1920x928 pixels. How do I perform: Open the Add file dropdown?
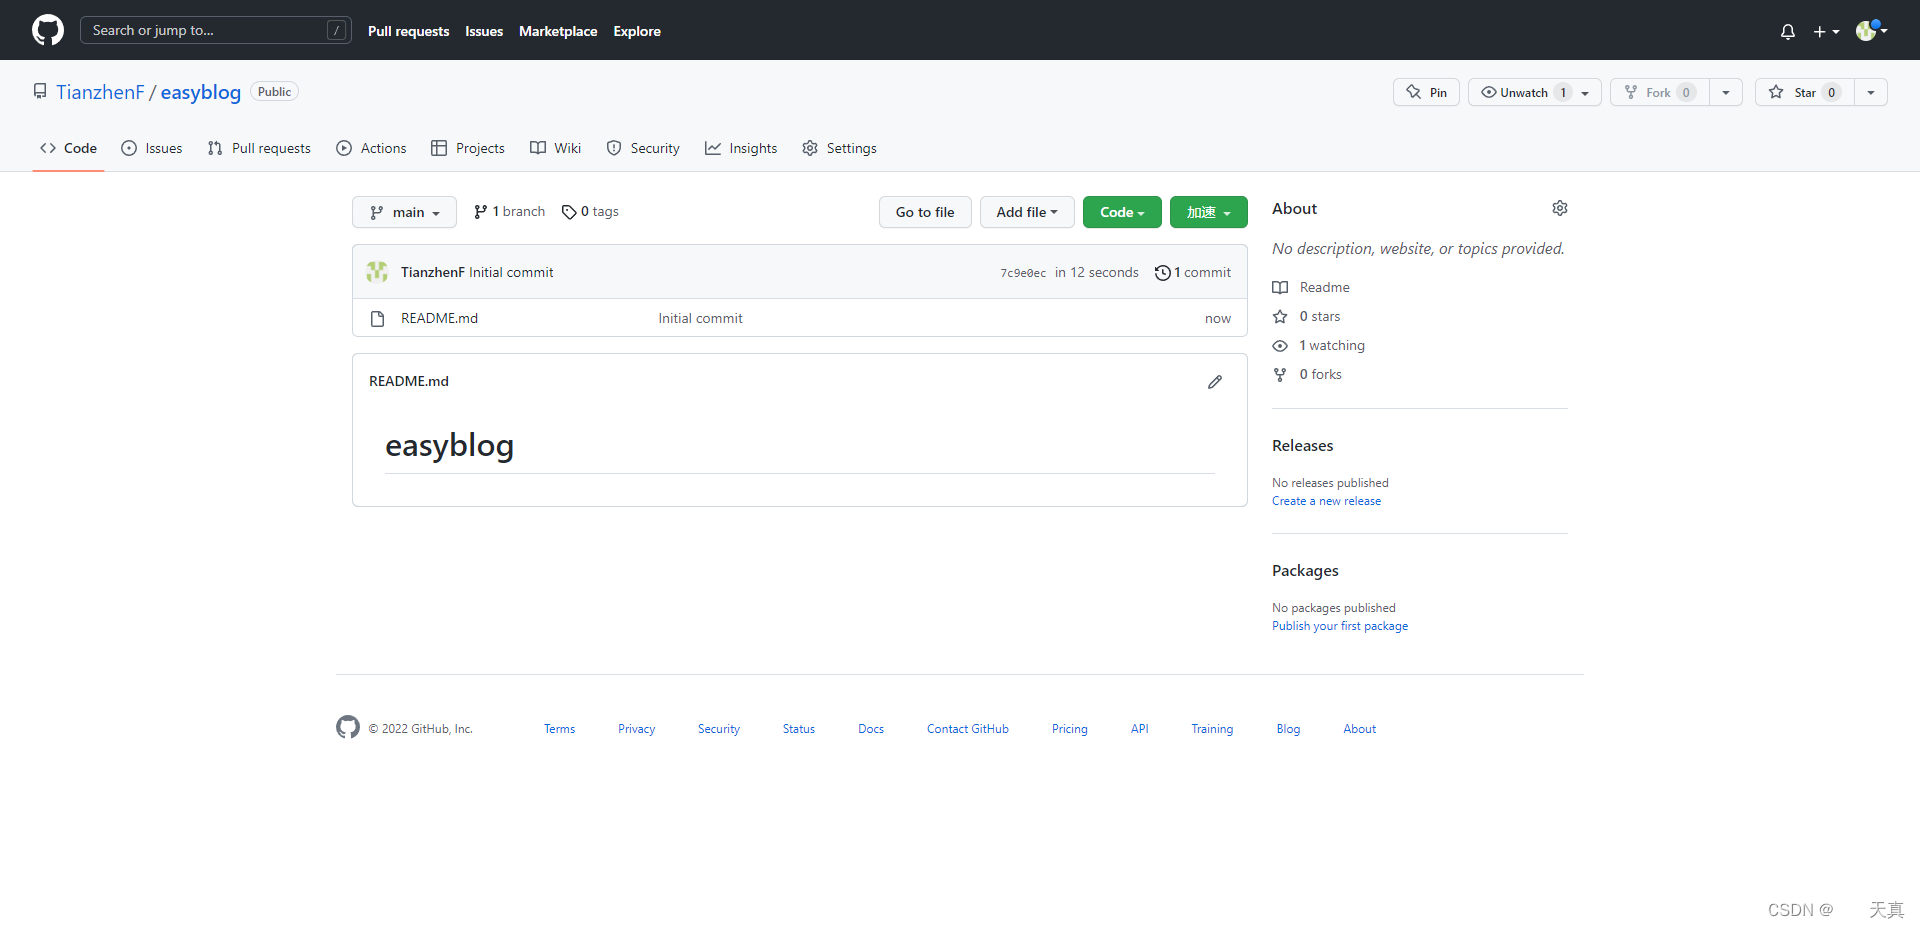(1027, 212)
